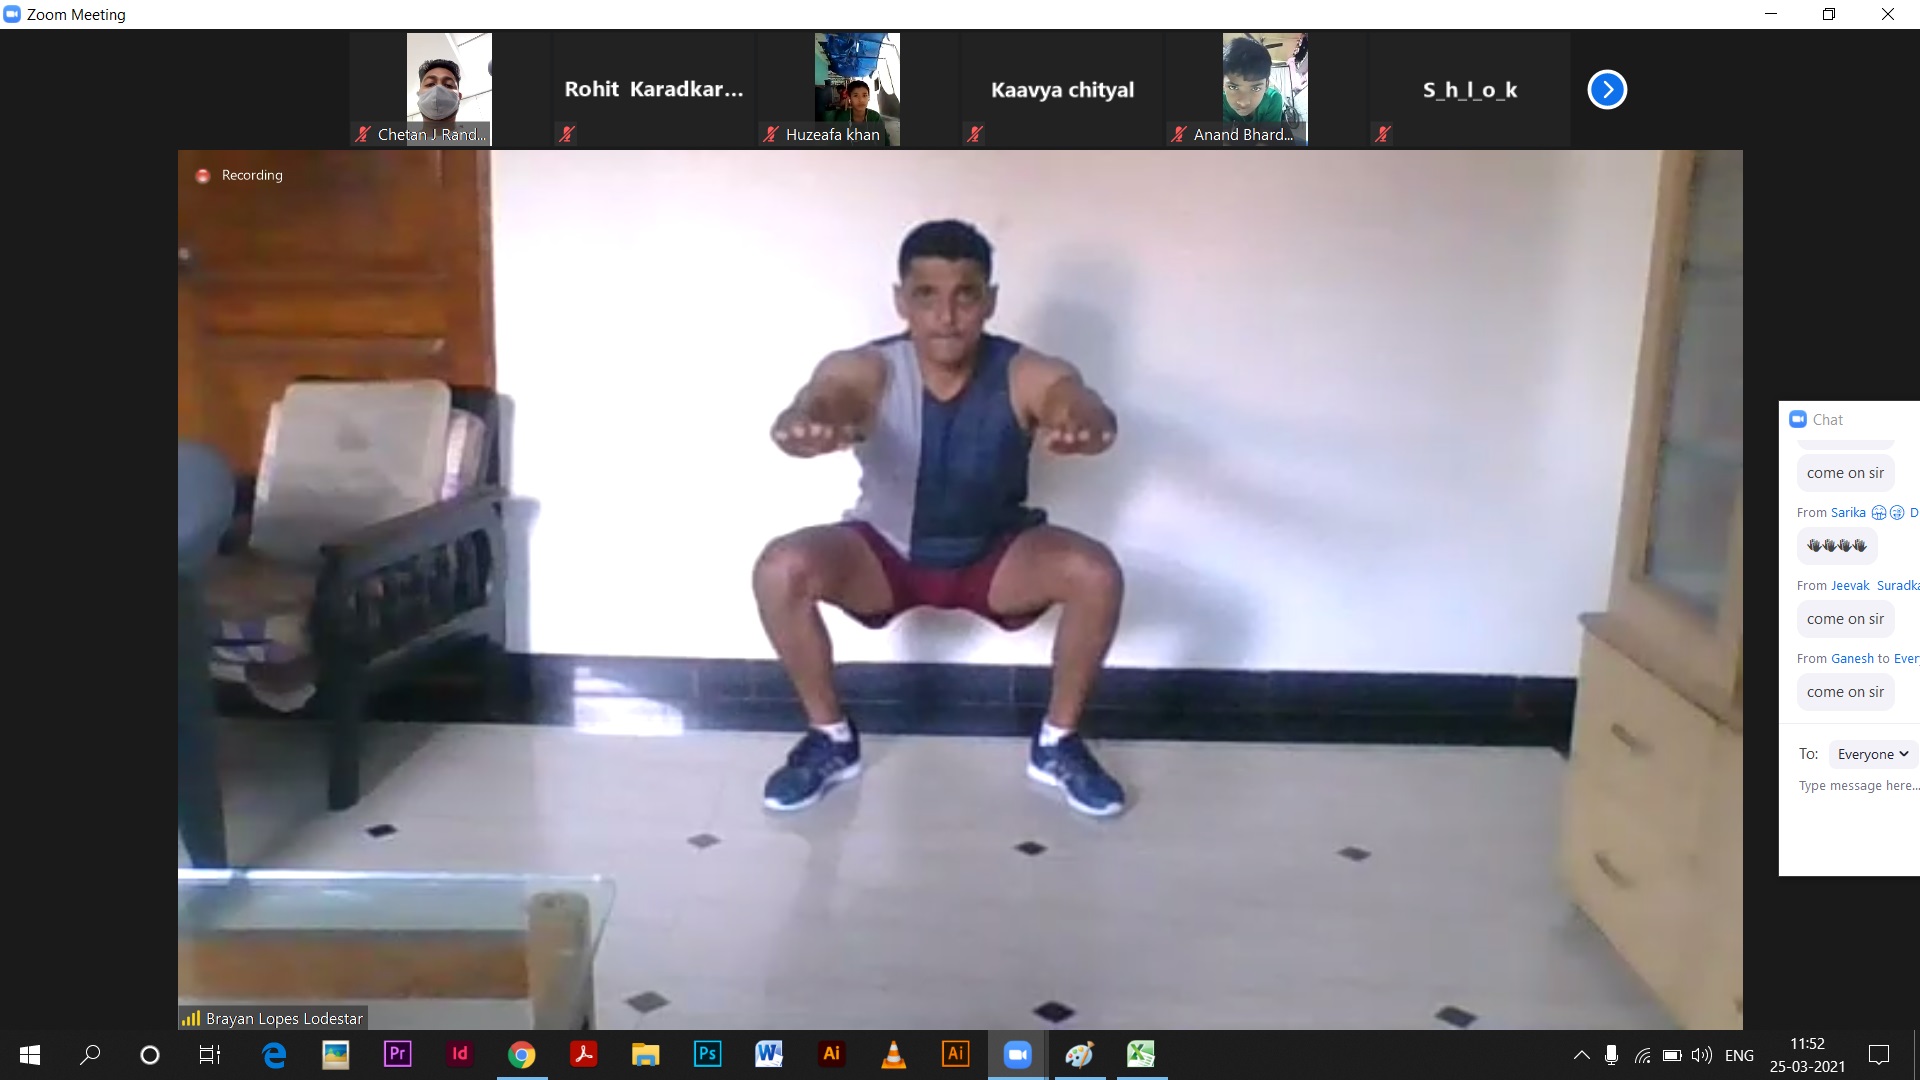Launch Microsoft Edge from taskbar
This screenshot has height=1080, width=1920.
(273, 1055)
